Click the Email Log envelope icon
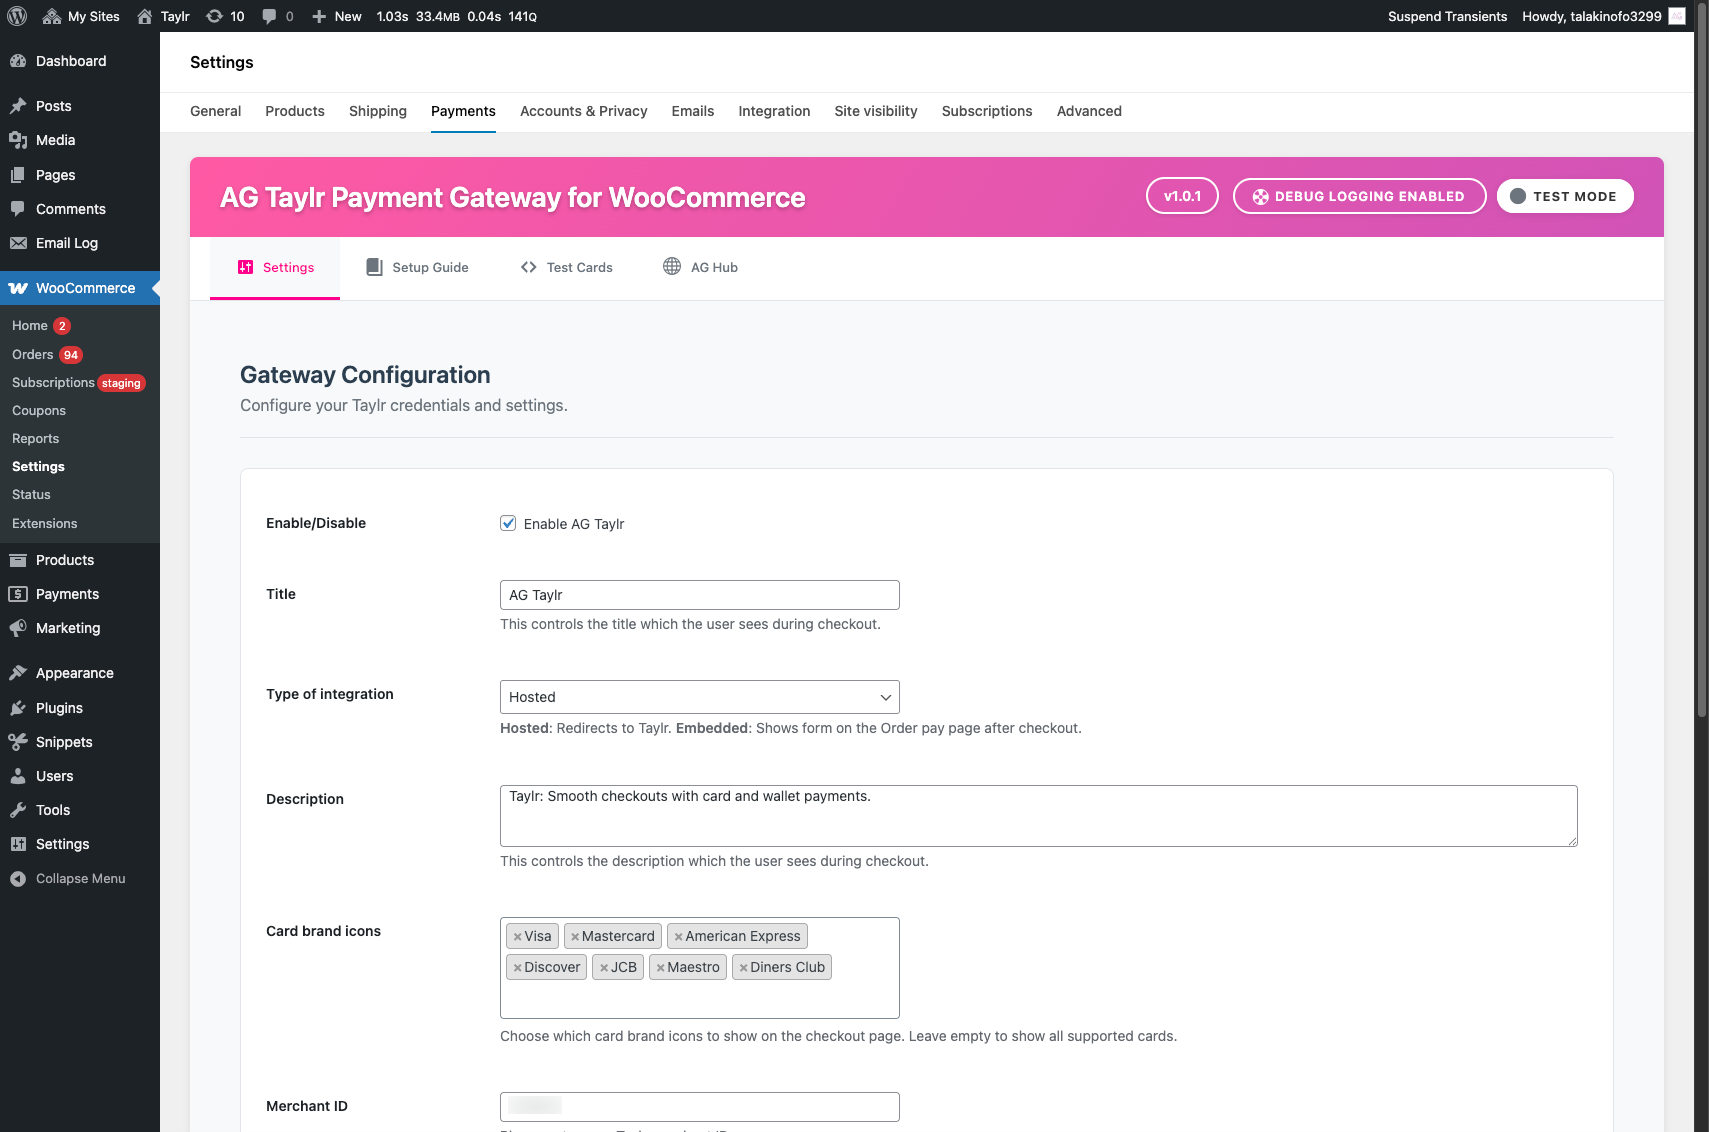Image resolution: width=1709 pixels, height=1132 pixels. pos(18,243)
